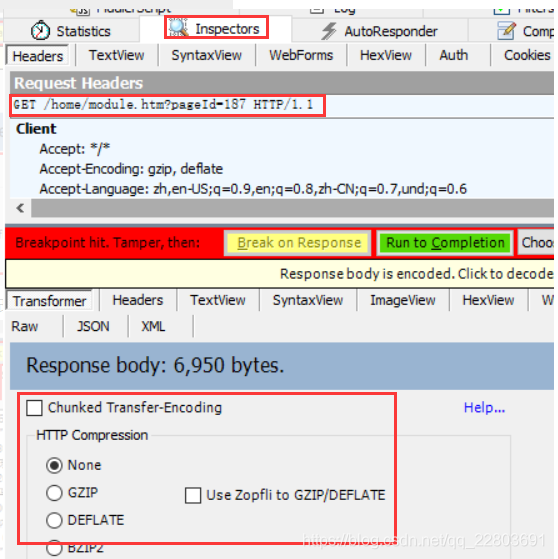Select the Accept-Language header line
This screenshot has width=558, height=559.
click(253, 189)
